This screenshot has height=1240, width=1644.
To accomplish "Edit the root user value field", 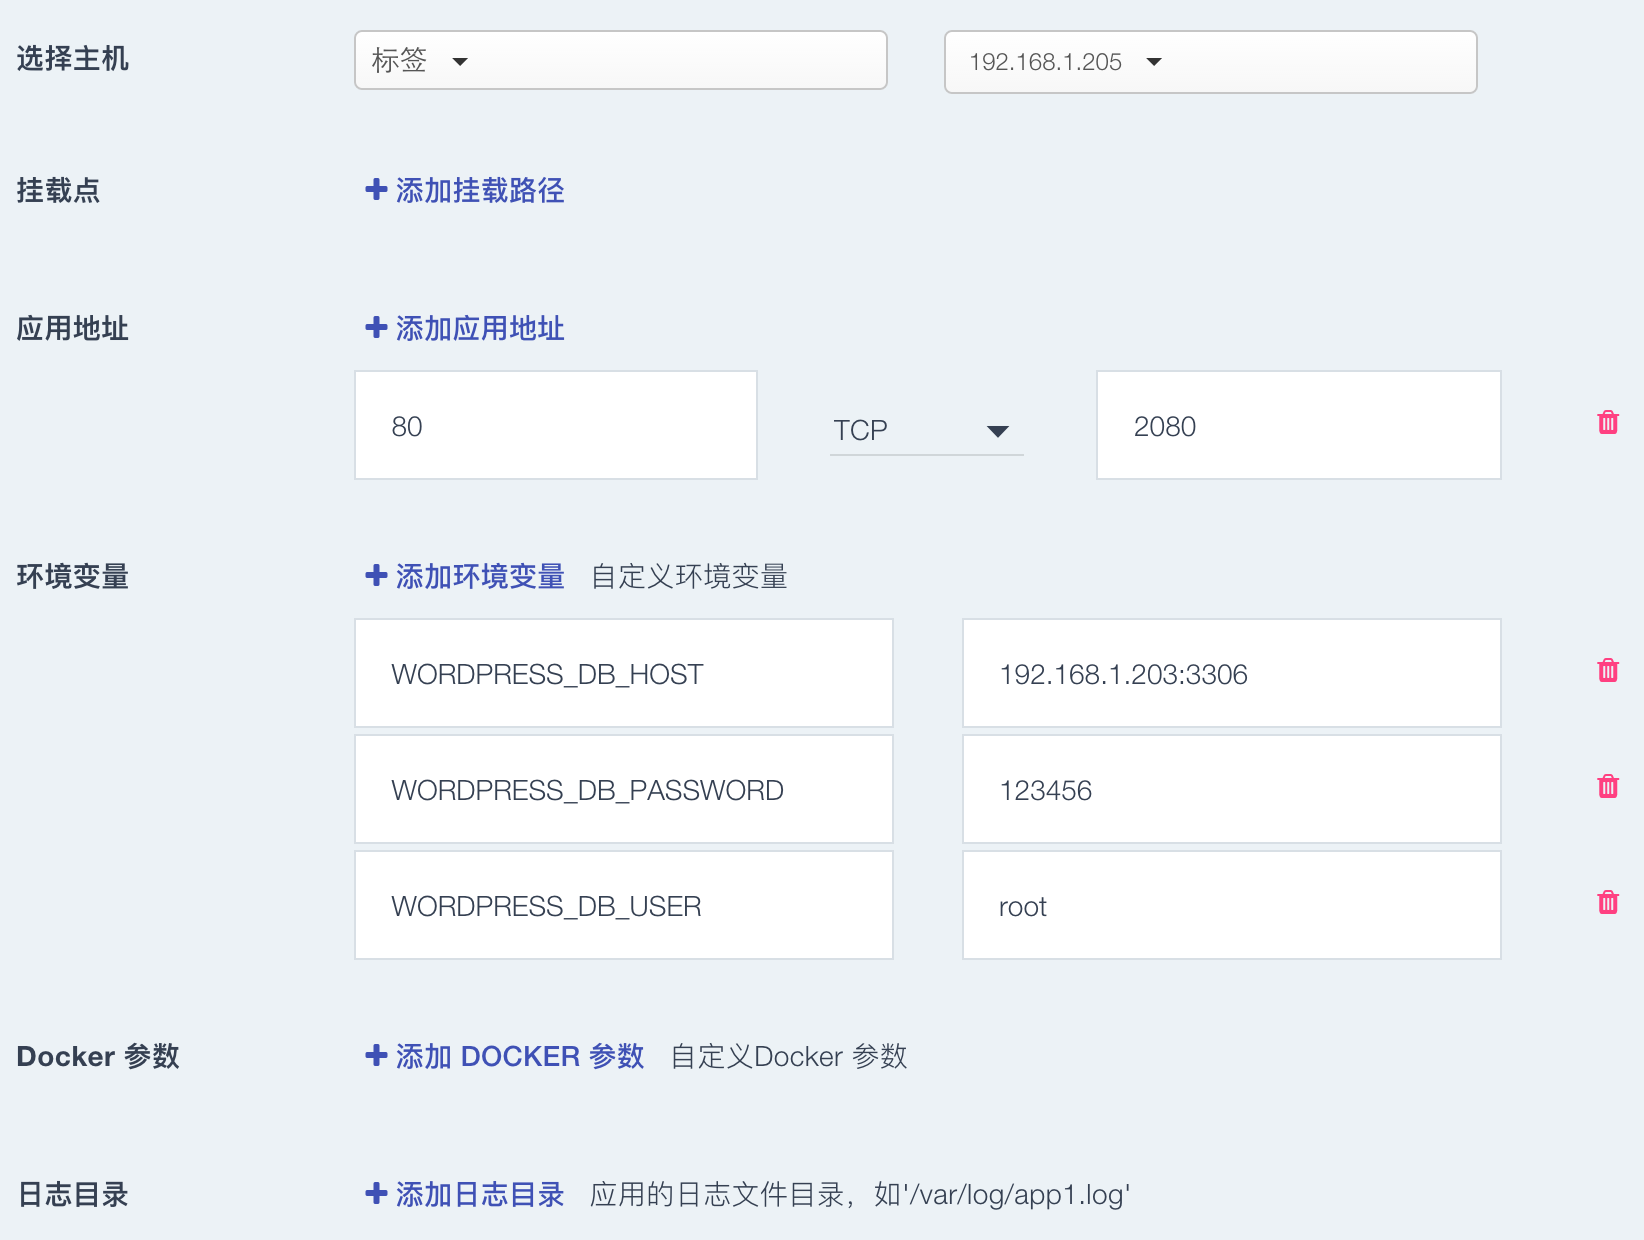I will tap(1231, 905).
